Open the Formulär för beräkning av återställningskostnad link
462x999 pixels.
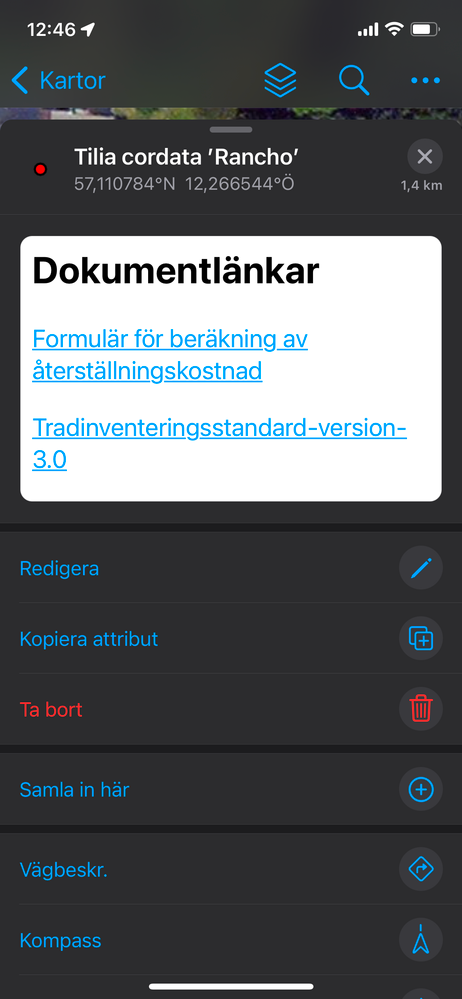click(x=170, y=355)
